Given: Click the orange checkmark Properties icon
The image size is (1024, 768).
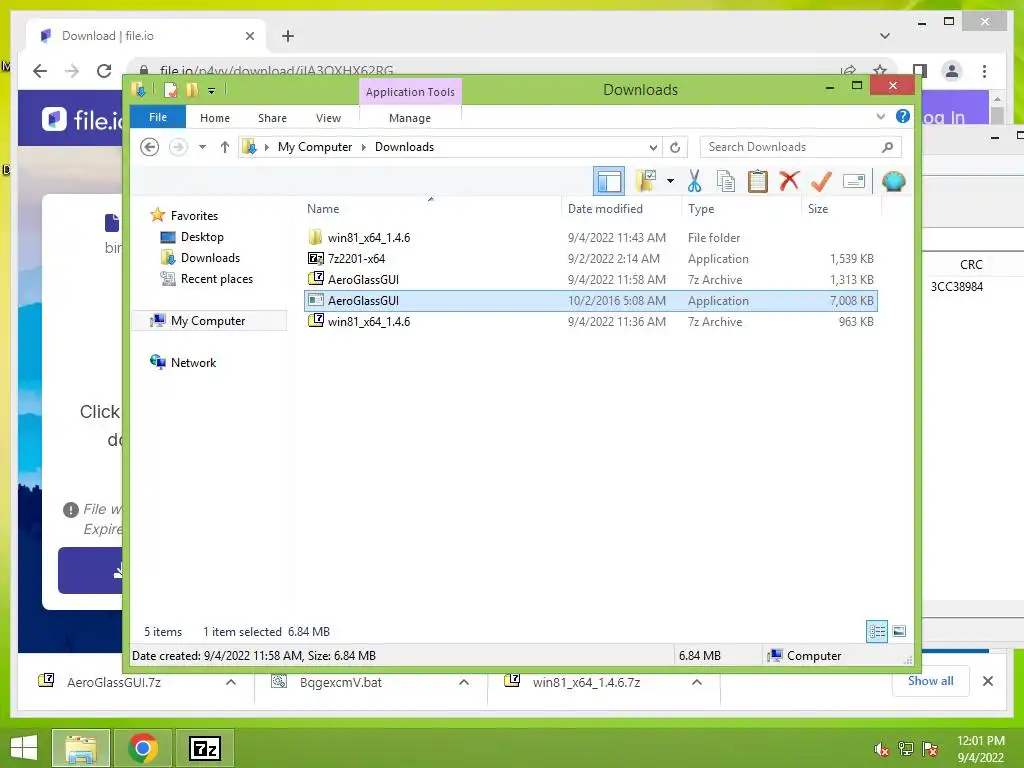Looking at the screenshot, I should coord(821,182).
